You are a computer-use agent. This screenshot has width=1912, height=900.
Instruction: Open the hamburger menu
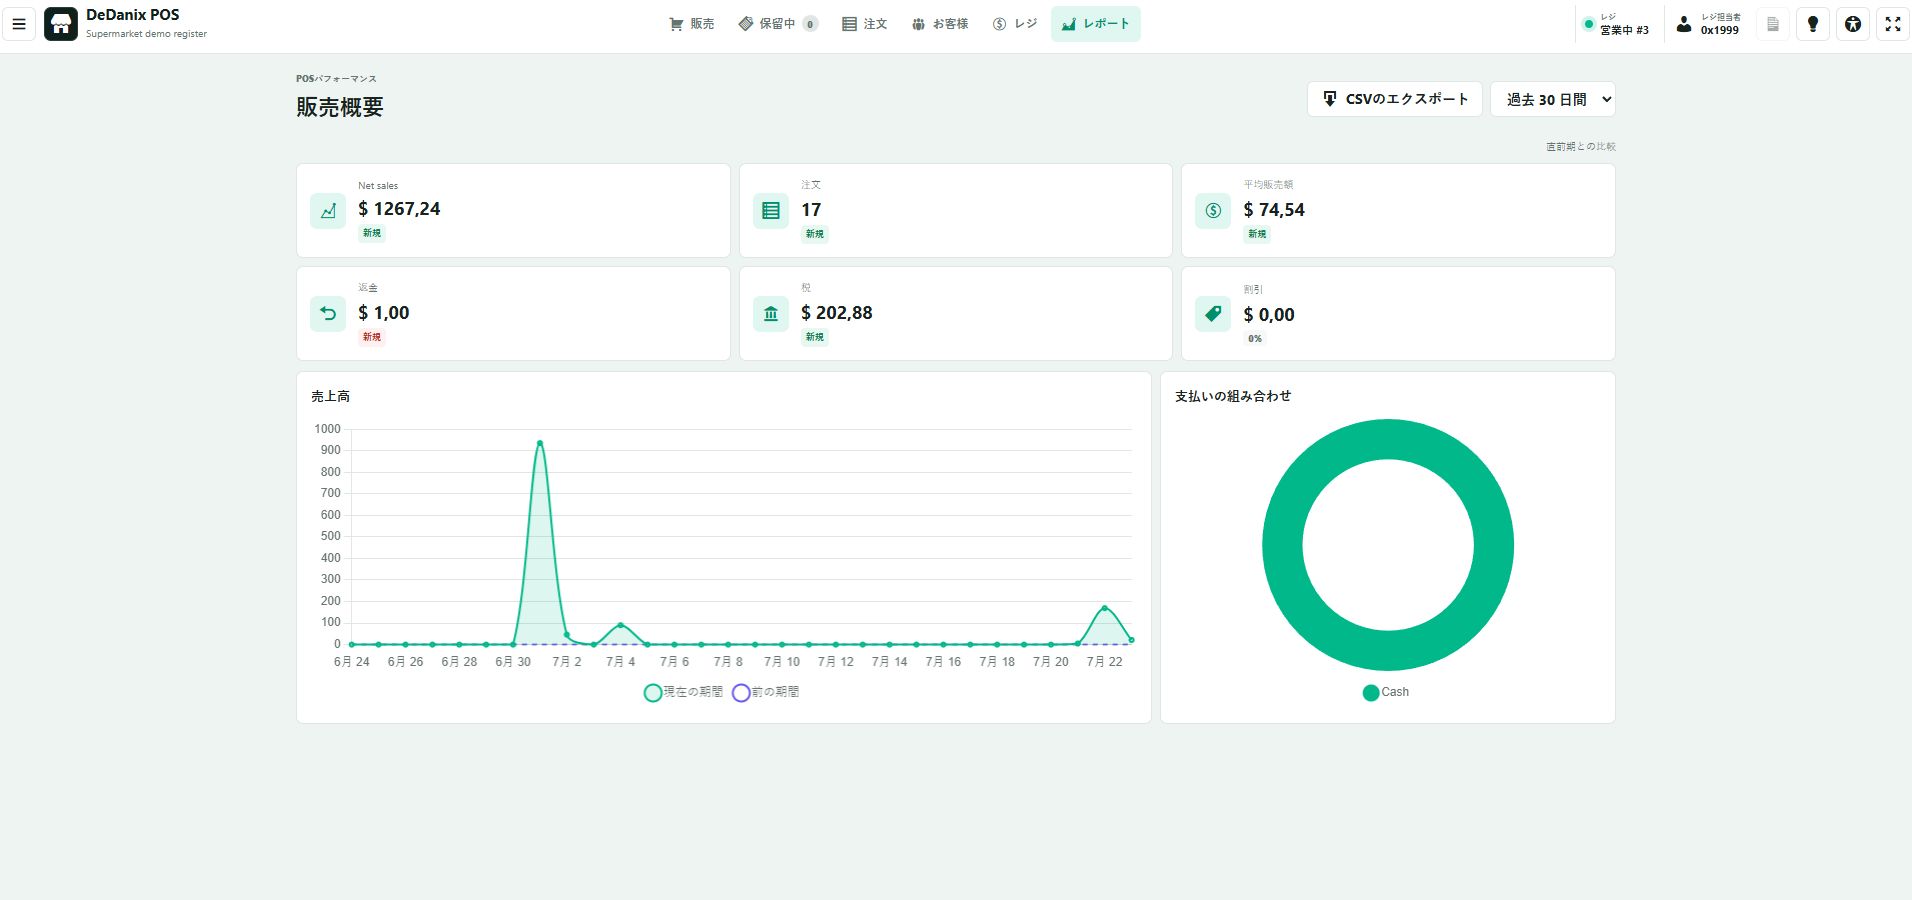(18, 24)
